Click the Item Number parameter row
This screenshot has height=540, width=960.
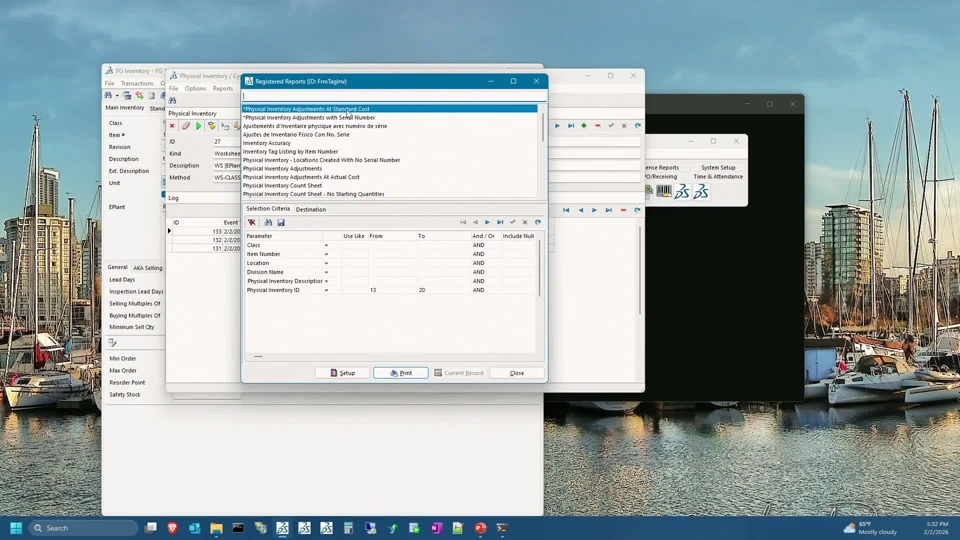click(x=391, y=254)
